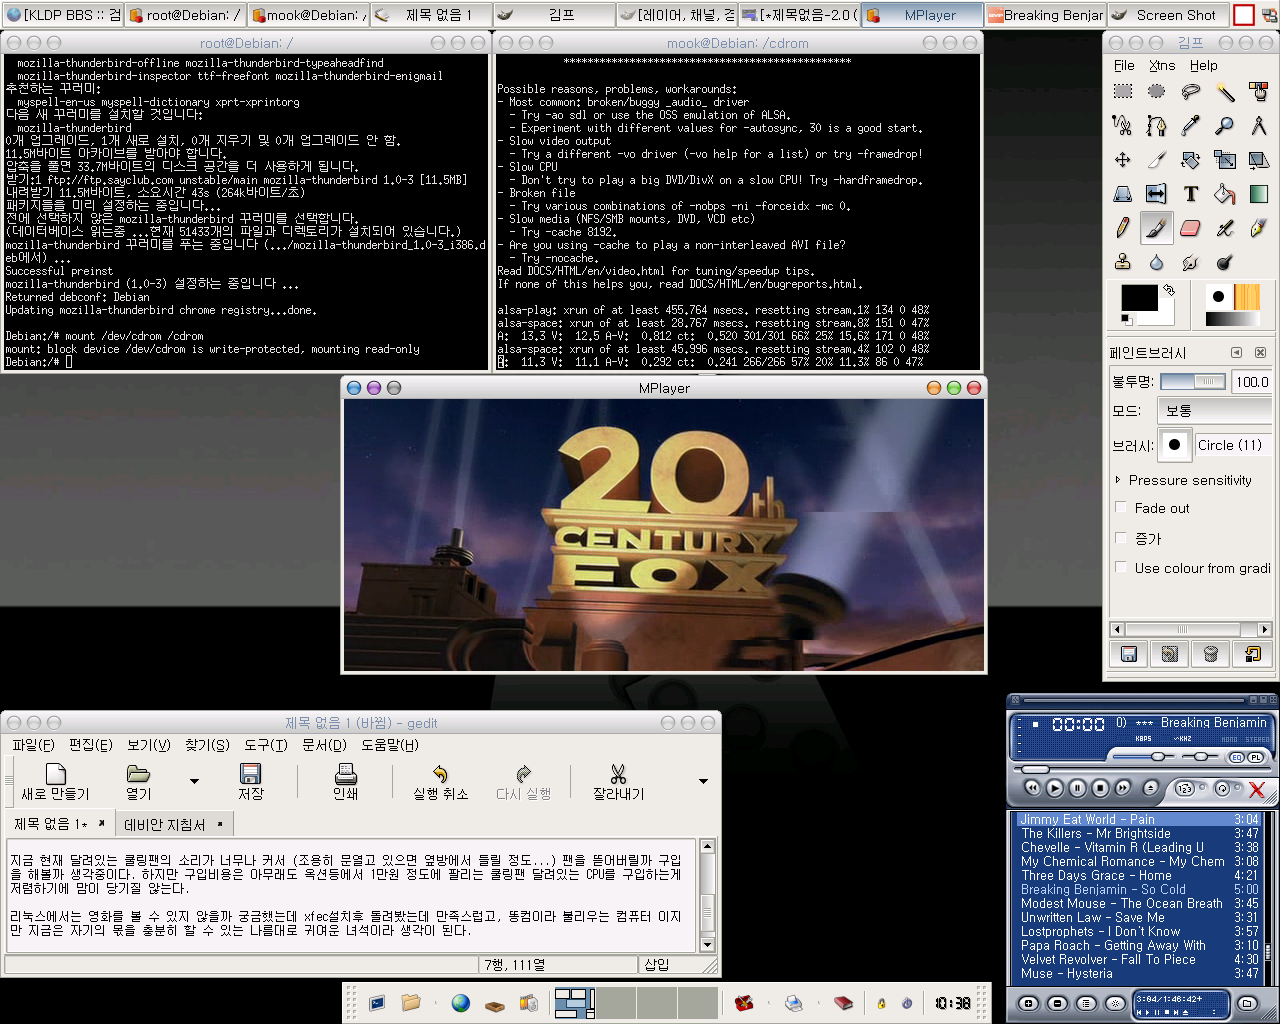
Task: Toggle the PL playlist button in player
Action: click(1256, 757)
